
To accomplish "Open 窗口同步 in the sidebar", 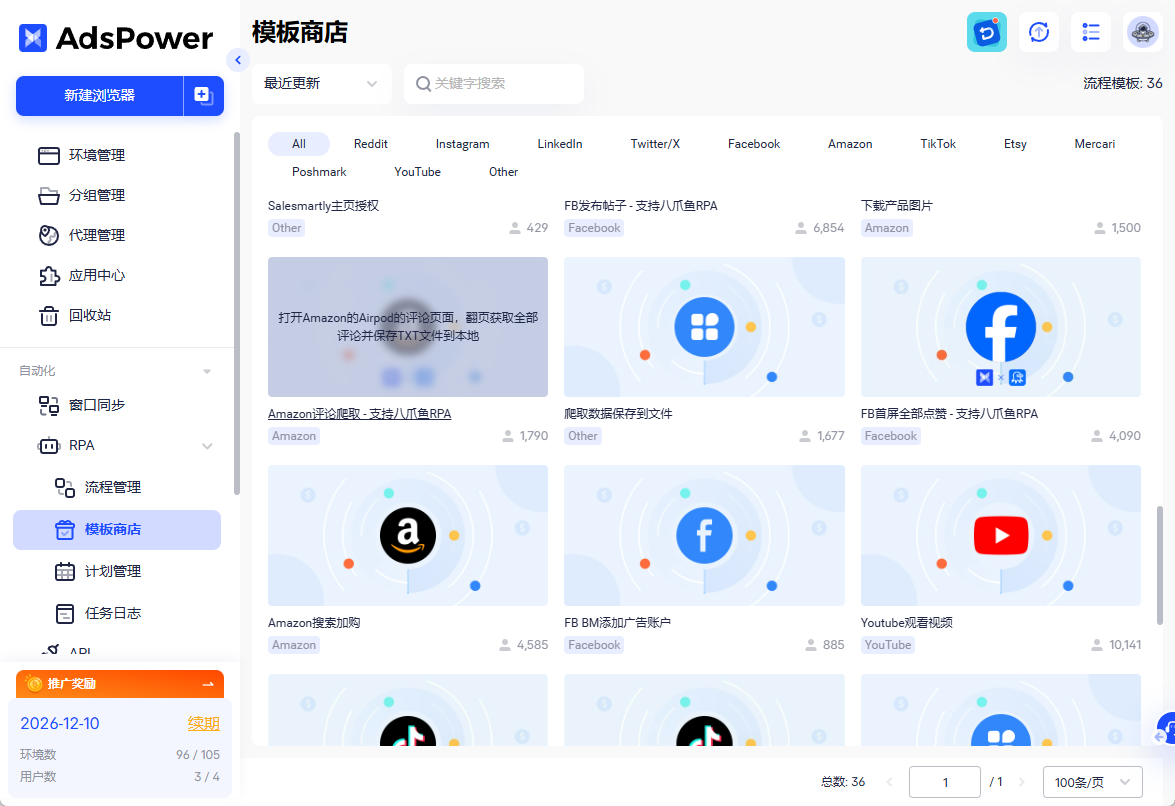I will (81, 405).
